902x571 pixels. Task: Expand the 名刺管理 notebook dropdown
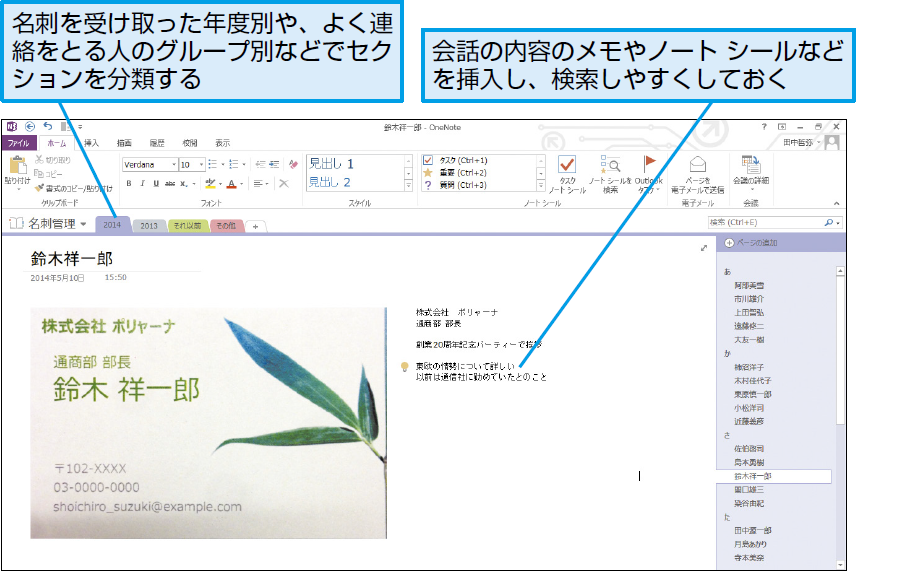83,224
